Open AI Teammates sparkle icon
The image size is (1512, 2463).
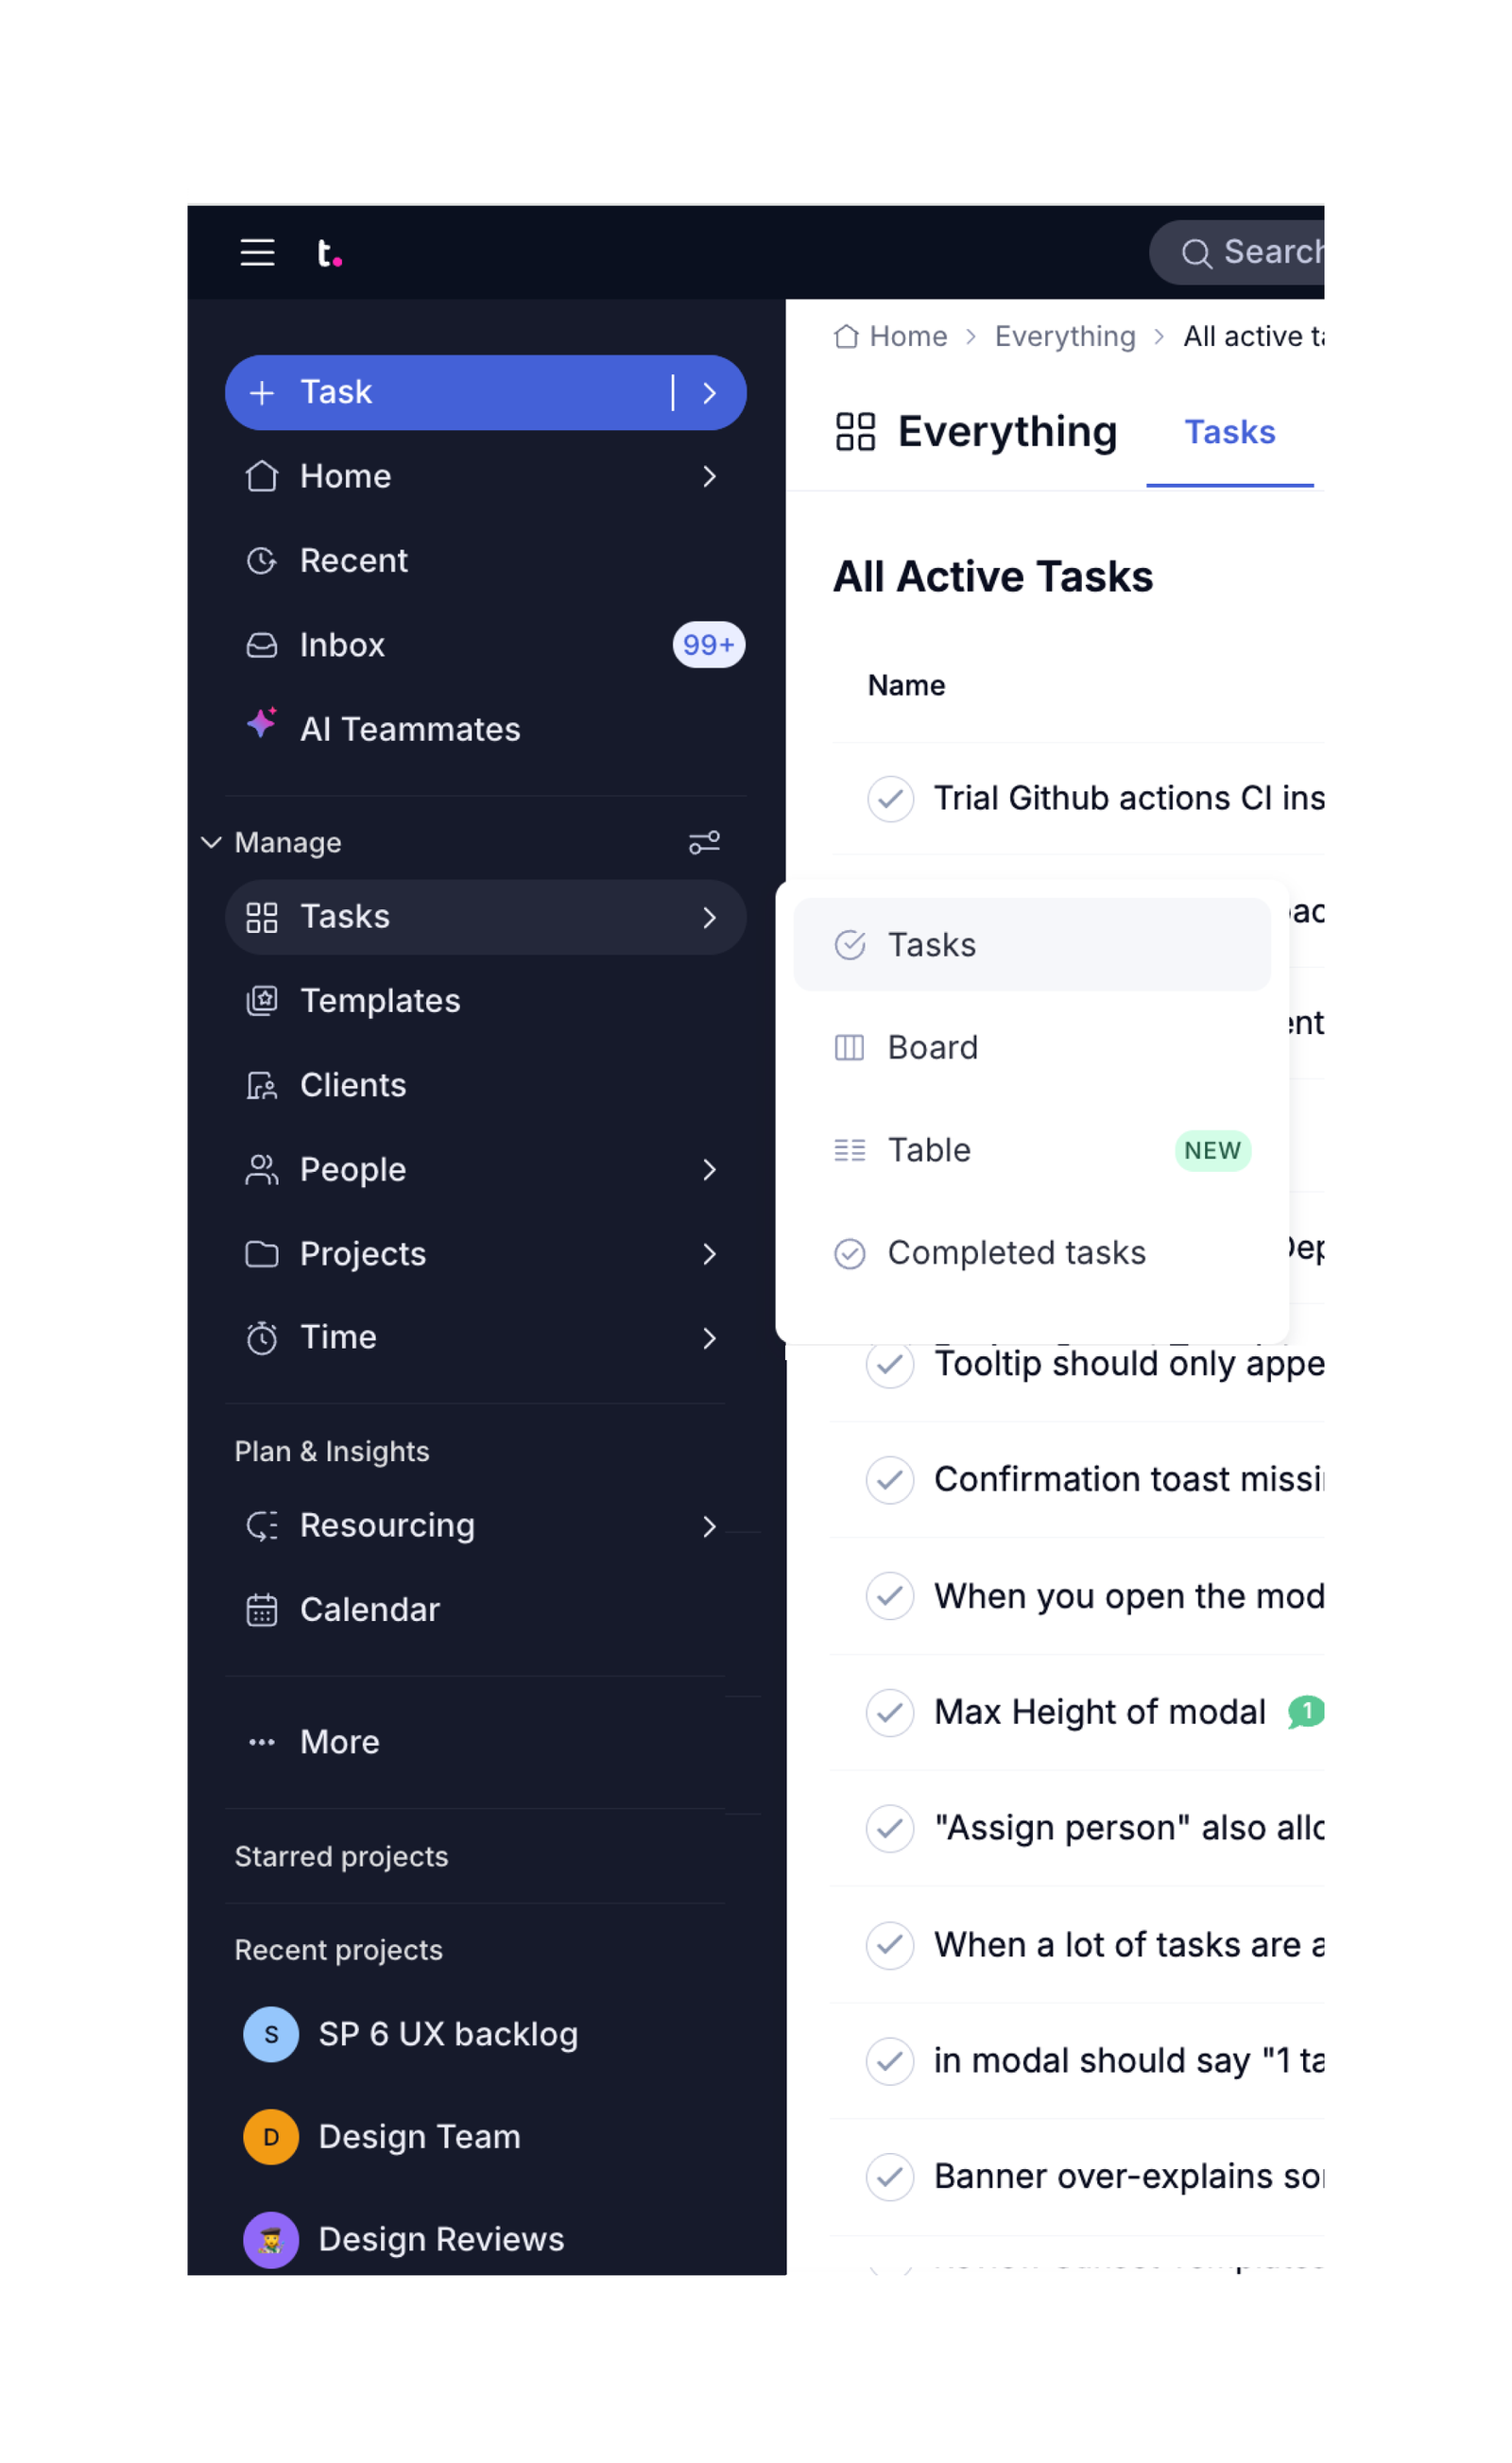click(x=262, y=723)
